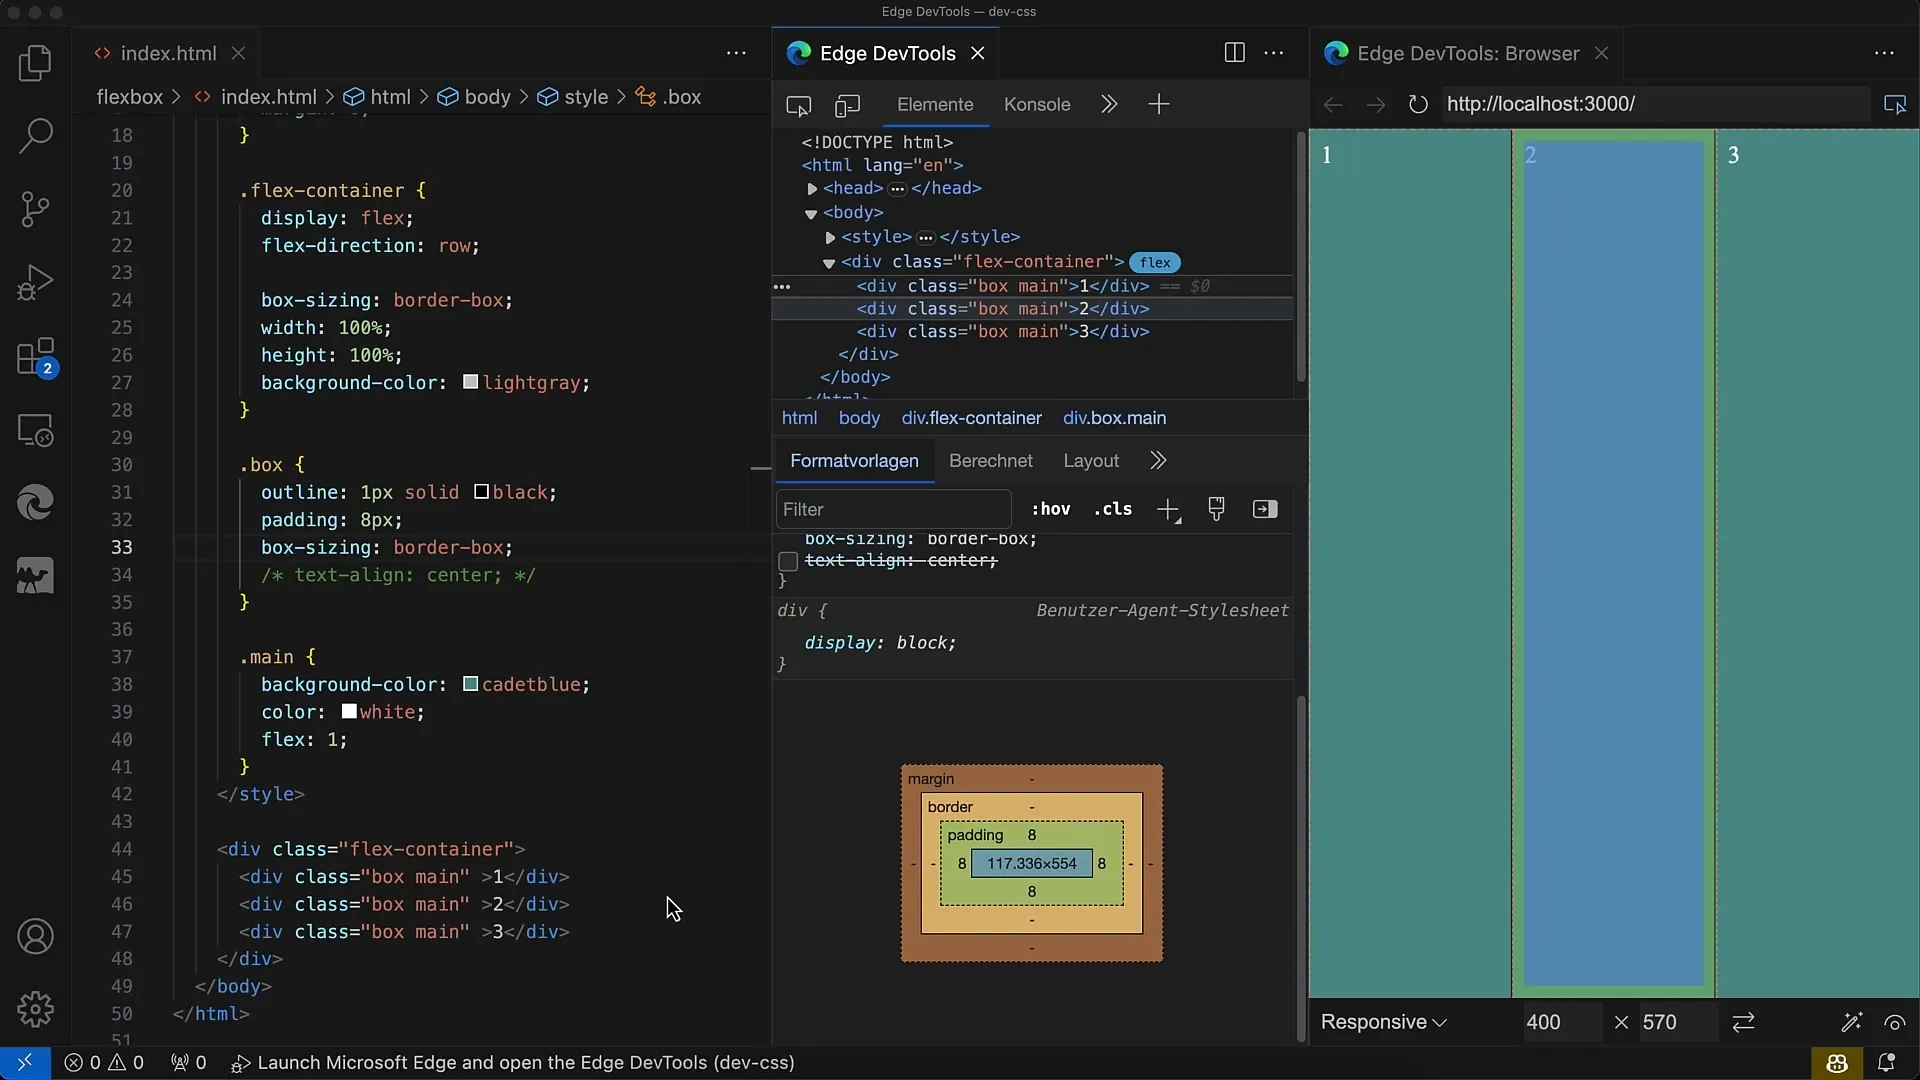The width and height of the screenshot is (1920, 1080).
Task: Click the cadetblue color swatch
Action: pyautogui.click(x=470, y=684)
